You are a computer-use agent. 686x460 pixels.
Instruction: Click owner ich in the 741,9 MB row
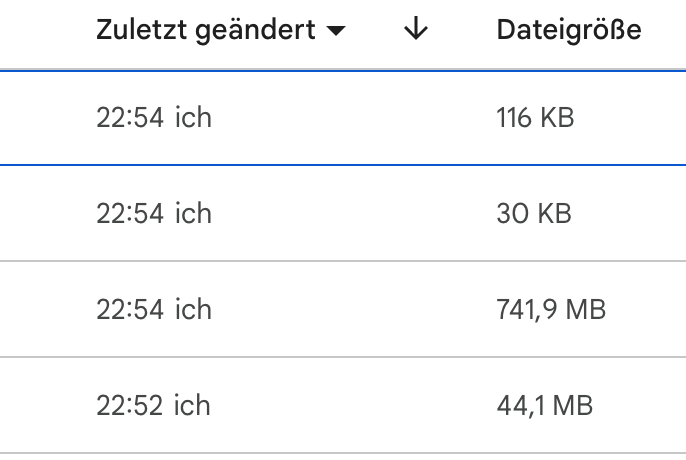click(193, 310)
